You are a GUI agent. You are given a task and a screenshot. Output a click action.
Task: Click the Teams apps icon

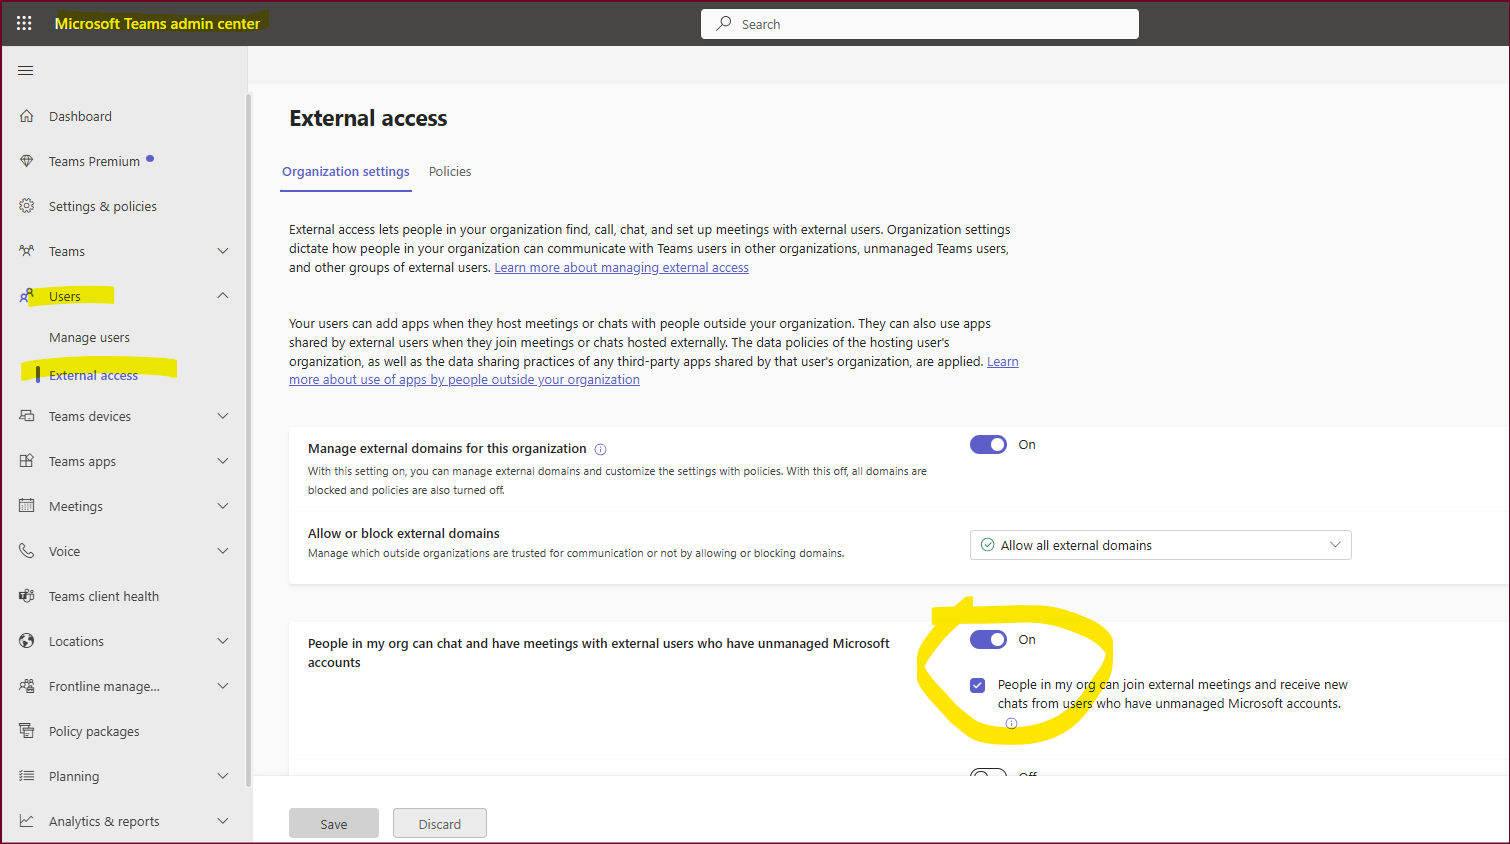(27, 461)
